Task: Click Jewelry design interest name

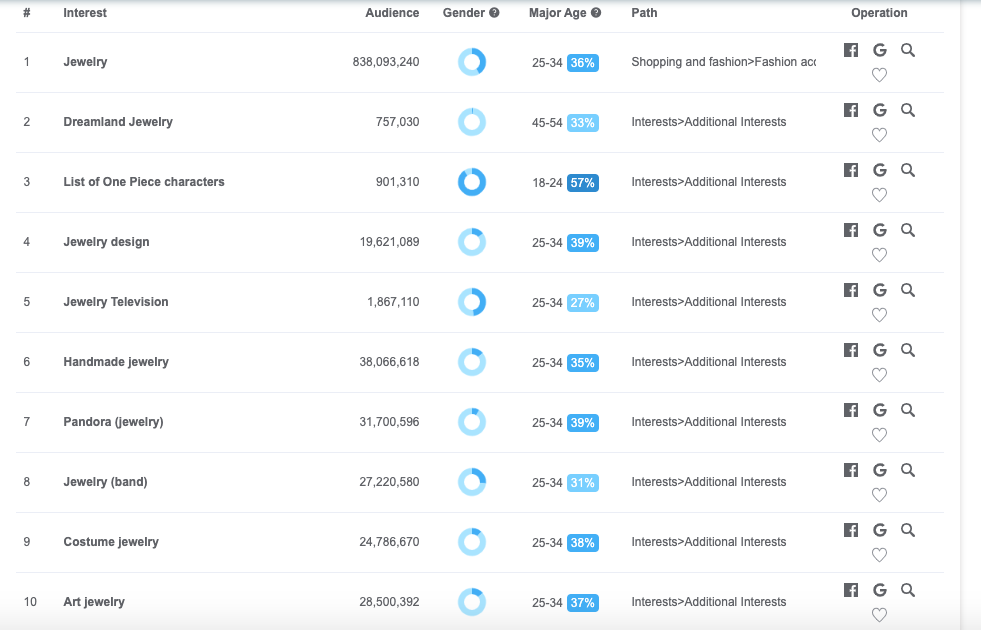Action: [106, 242]
